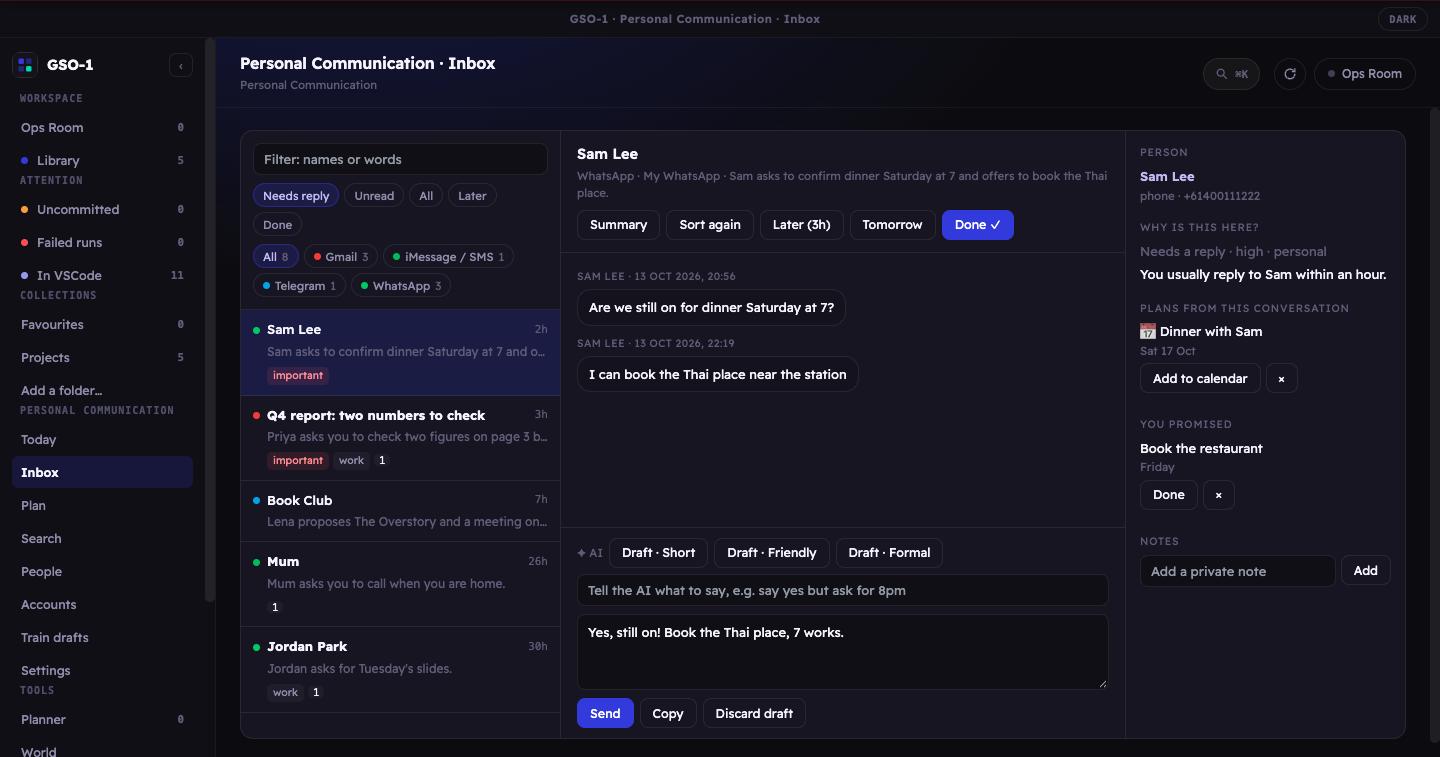Viewport: 1440px width, 757px height.
Task: Filter messages by WhatsApp channel
Action: [x=400, y=286]
